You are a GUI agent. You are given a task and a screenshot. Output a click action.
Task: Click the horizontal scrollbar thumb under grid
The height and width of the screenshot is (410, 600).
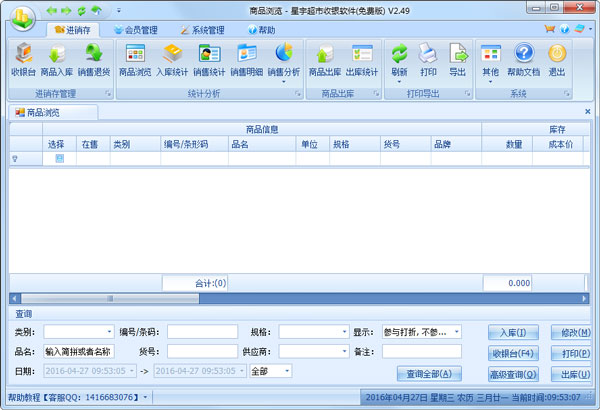point(110,299)
